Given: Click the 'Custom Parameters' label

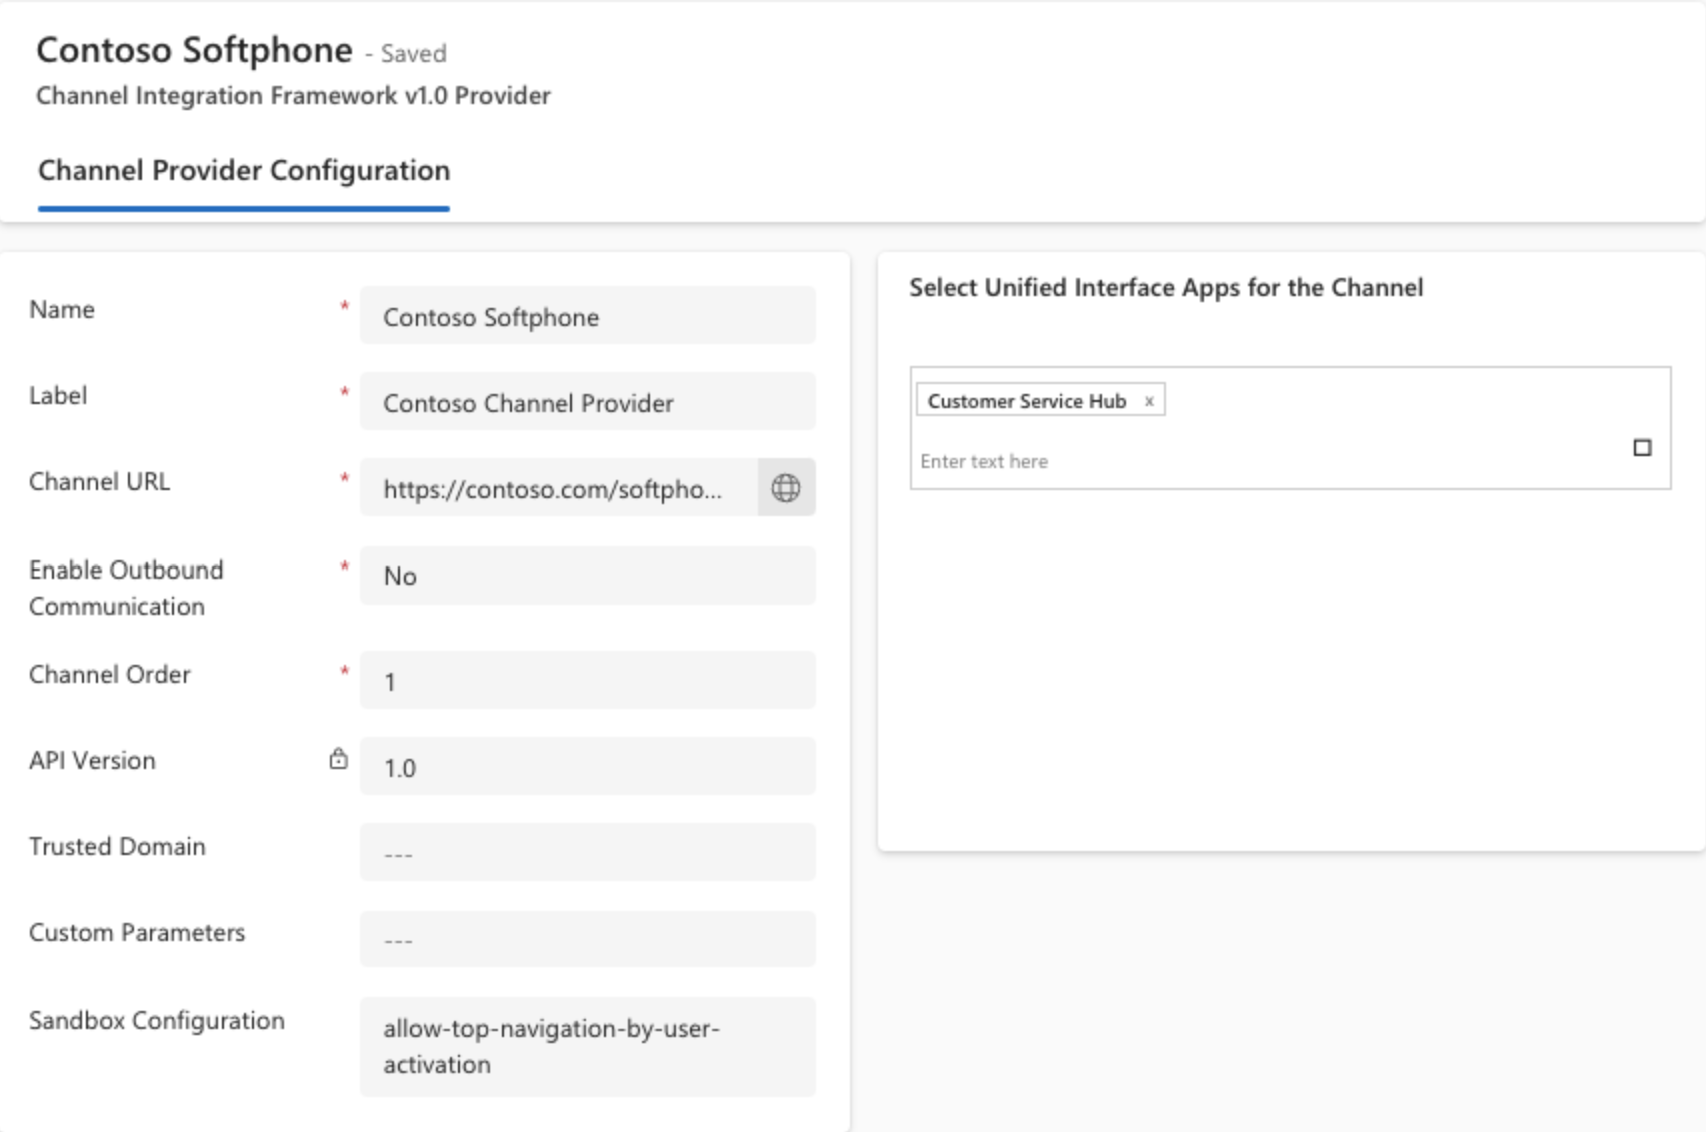Looking at the screenshot, I should pos(137,933).
